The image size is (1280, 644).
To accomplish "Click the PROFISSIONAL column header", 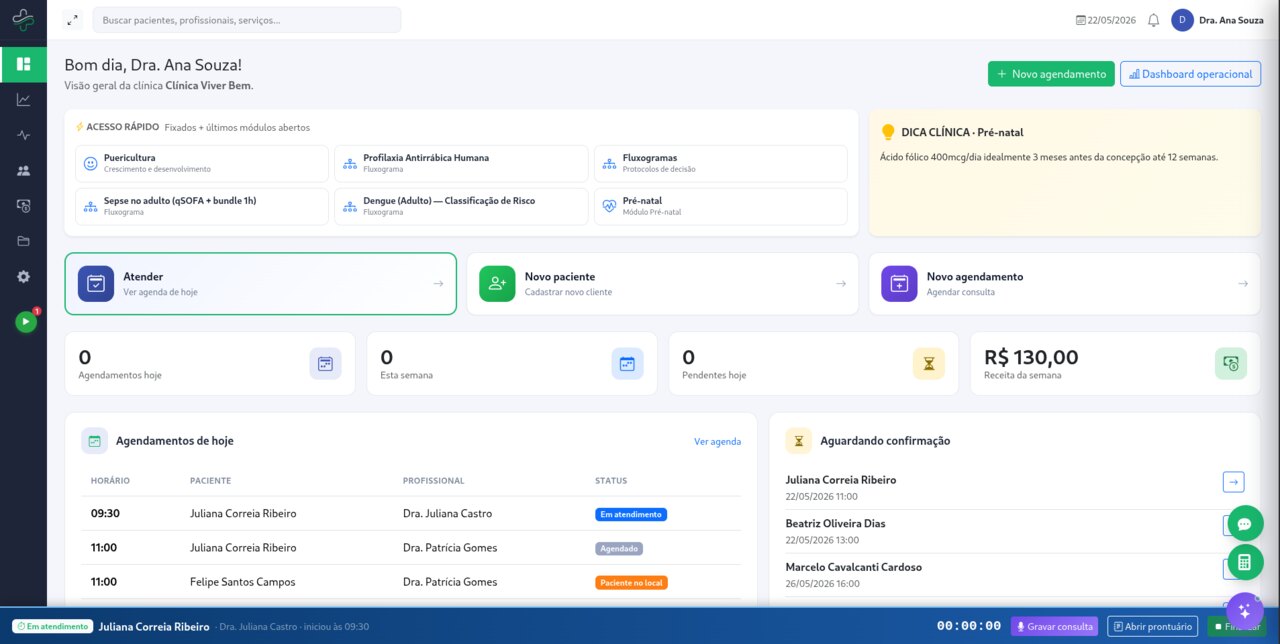I will [x=434, y=481].
